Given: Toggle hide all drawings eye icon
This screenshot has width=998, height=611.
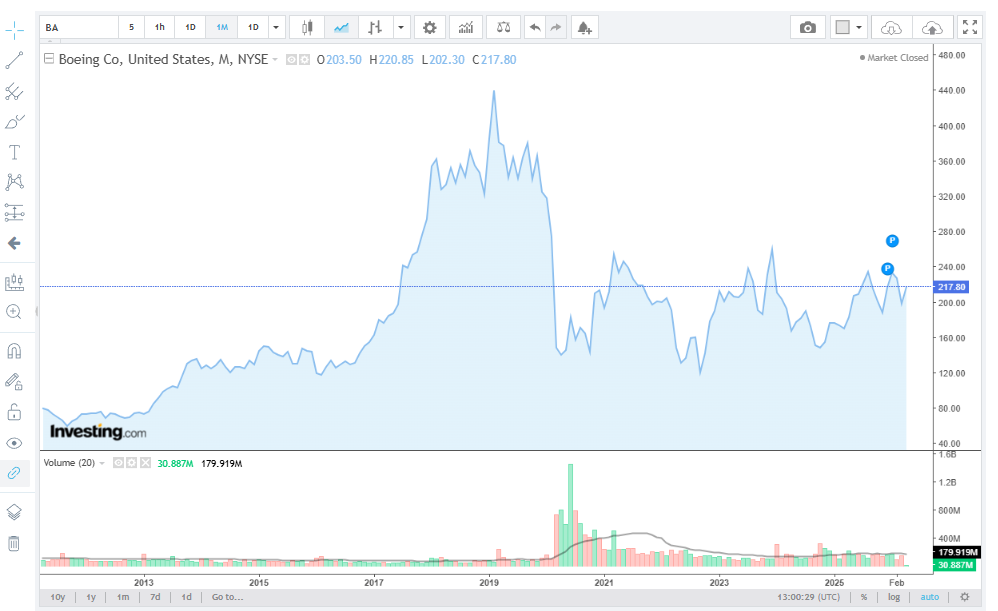Looking at the screenshot, I should (x=14, y=443).
